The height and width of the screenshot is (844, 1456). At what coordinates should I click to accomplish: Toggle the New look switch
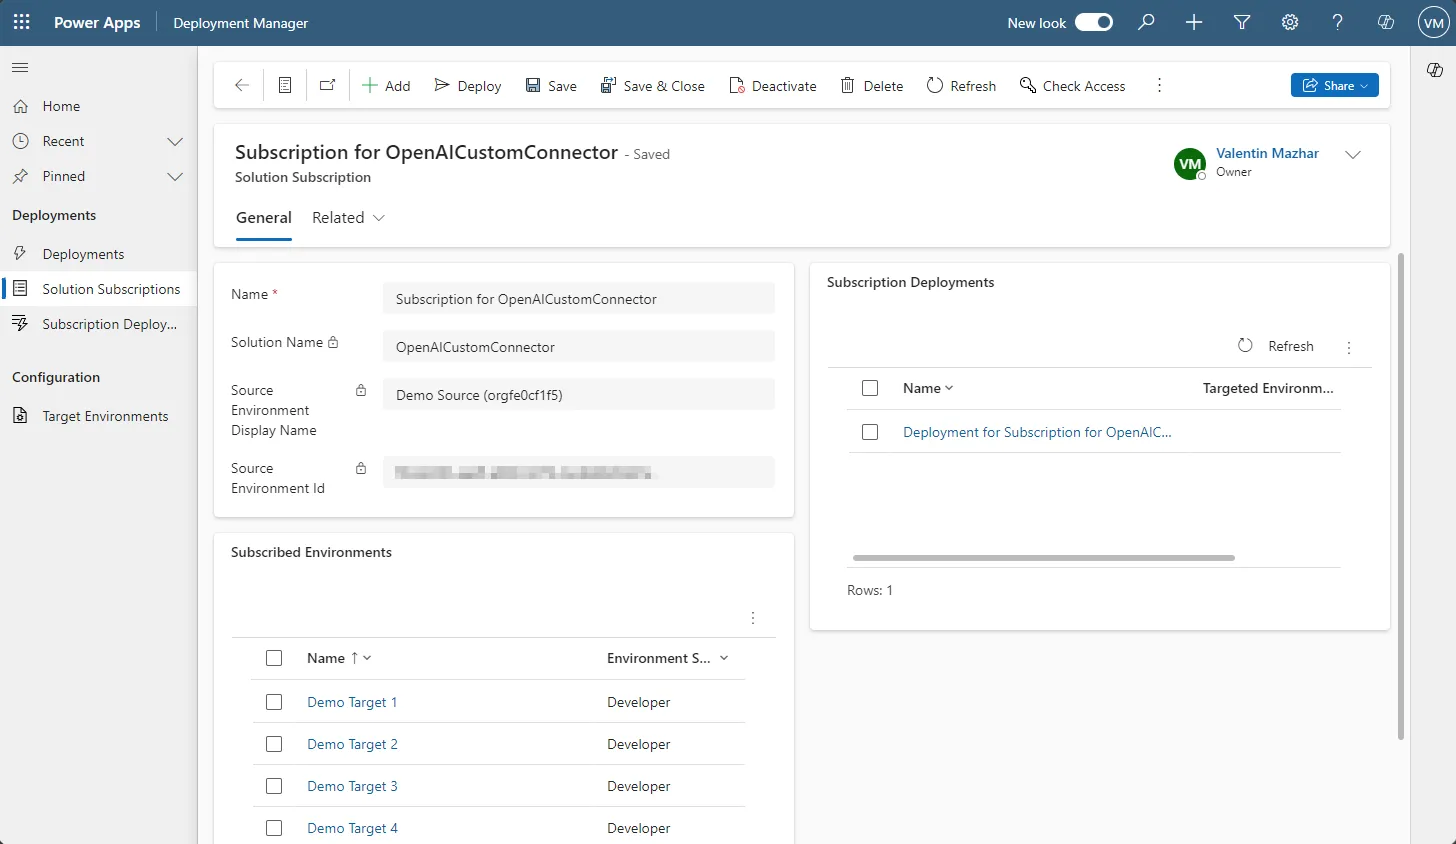pyautogui.click(x=1094, y=22)
